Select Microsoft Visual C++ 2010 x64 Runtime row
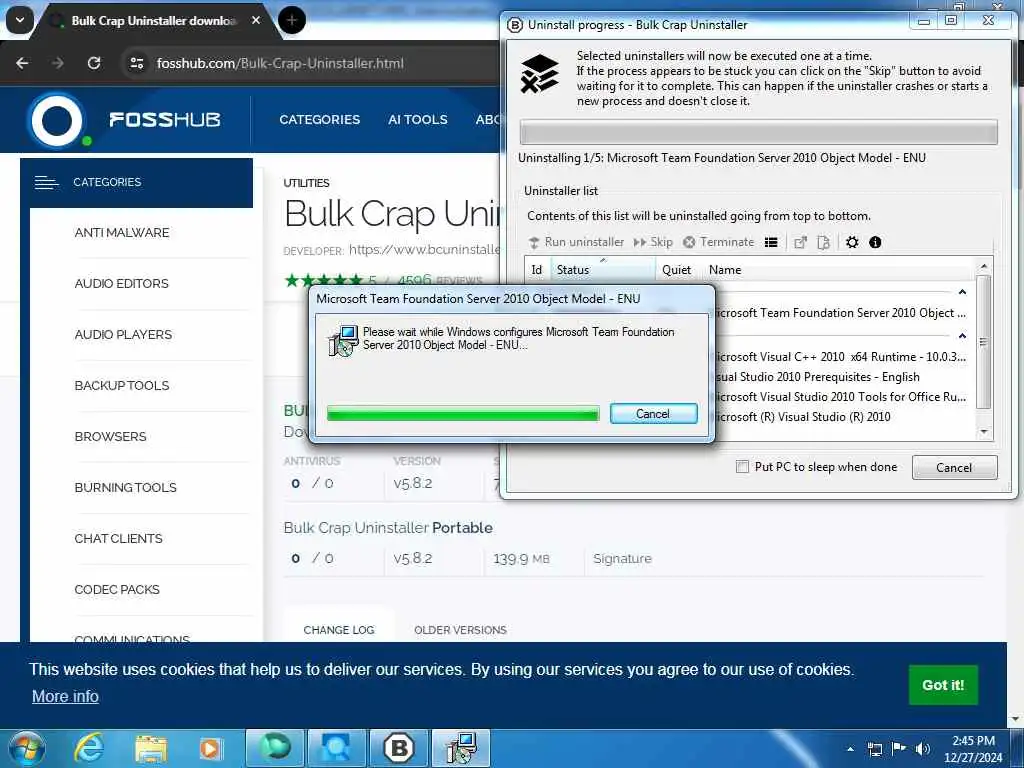This screenshot has width=1024, height=768. [x=840, y=357]
